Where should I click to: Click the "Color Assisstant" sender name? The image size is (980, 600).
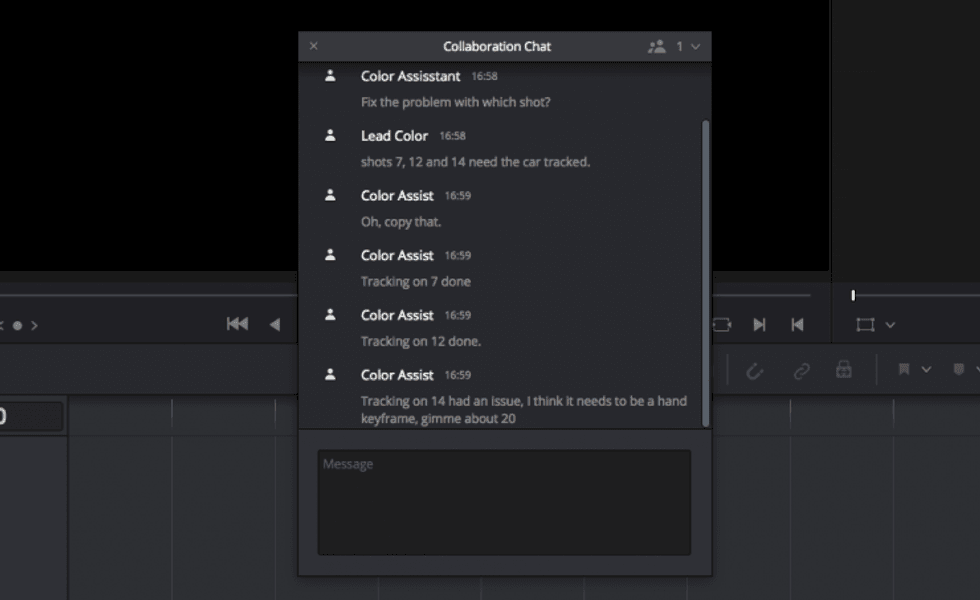(x=411, y=76)
